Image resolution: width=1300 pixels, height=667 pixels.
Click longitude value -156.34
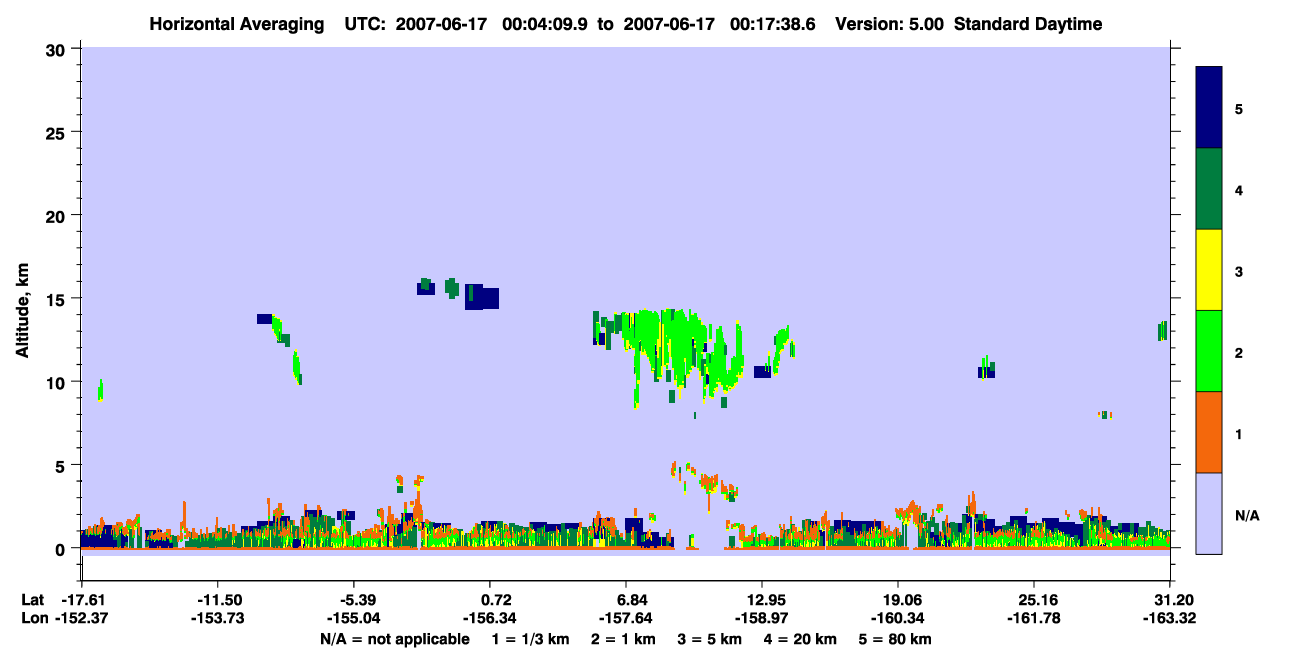[490, 619]
